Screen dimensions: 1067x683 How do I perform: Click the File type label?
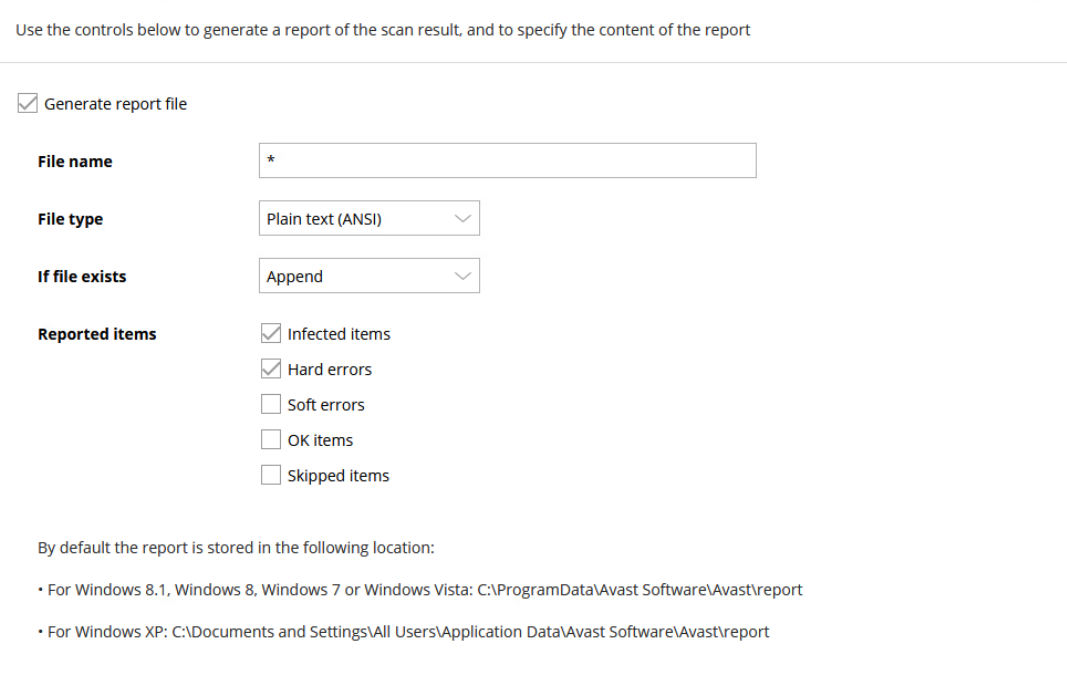pyautogui.click(x=69, y=218)
